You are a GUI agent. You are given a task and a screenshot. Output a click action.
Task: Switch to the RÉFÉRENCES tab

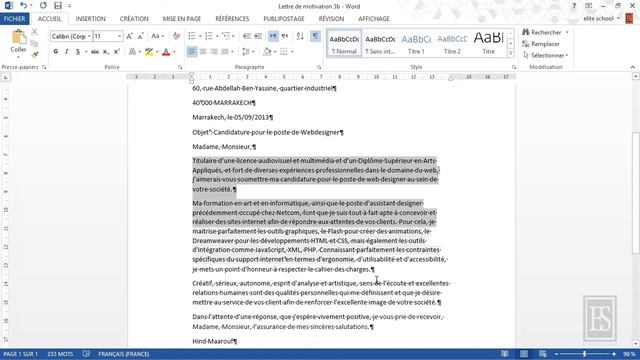pos(232,19)
